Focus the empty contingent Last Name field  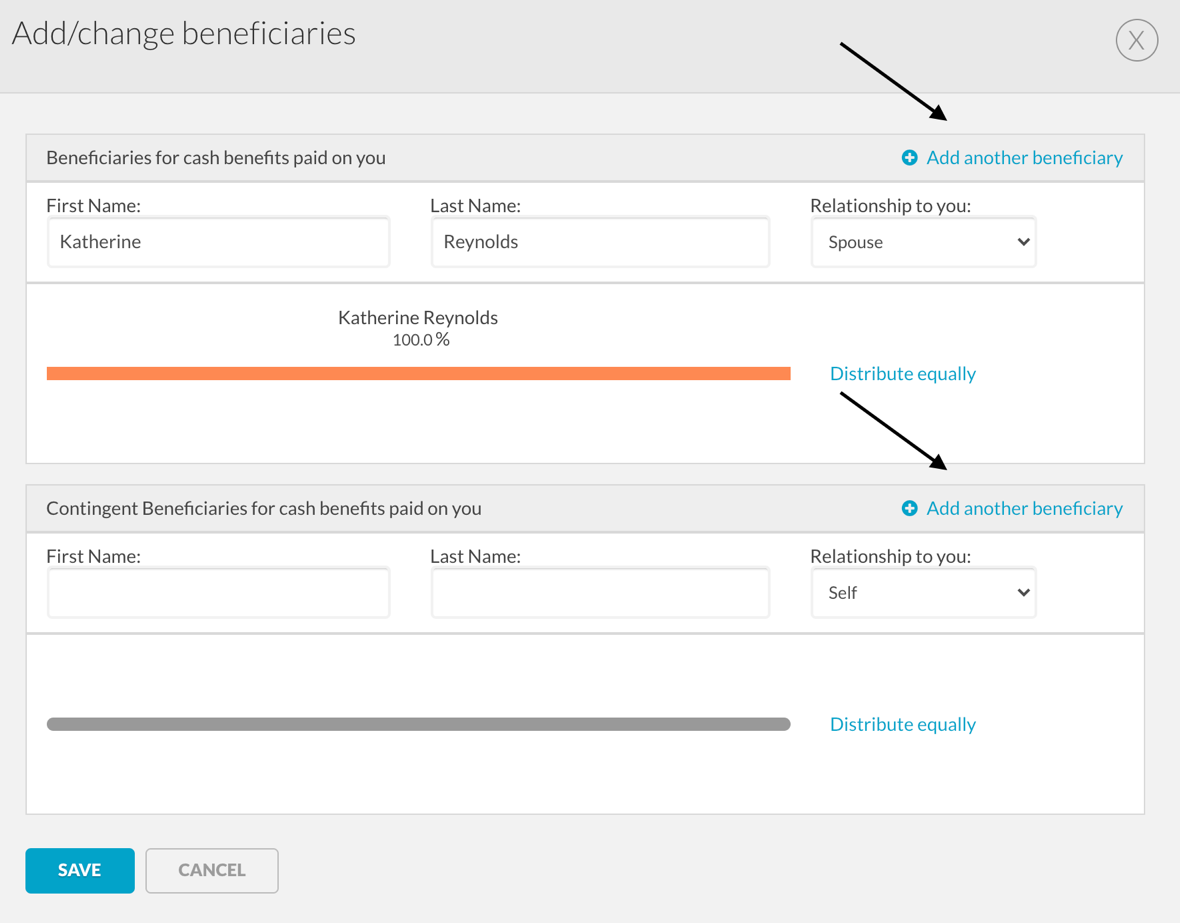click(x=600, y=593)
